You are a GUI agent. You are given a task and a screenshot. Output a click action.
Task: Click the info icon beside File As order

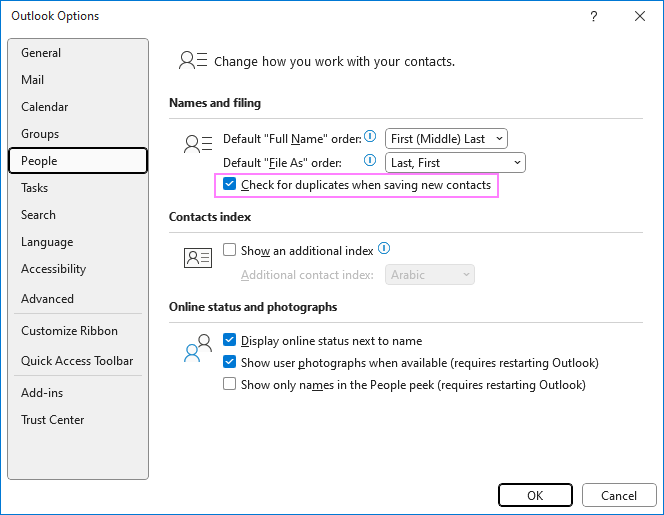(370, 160)
